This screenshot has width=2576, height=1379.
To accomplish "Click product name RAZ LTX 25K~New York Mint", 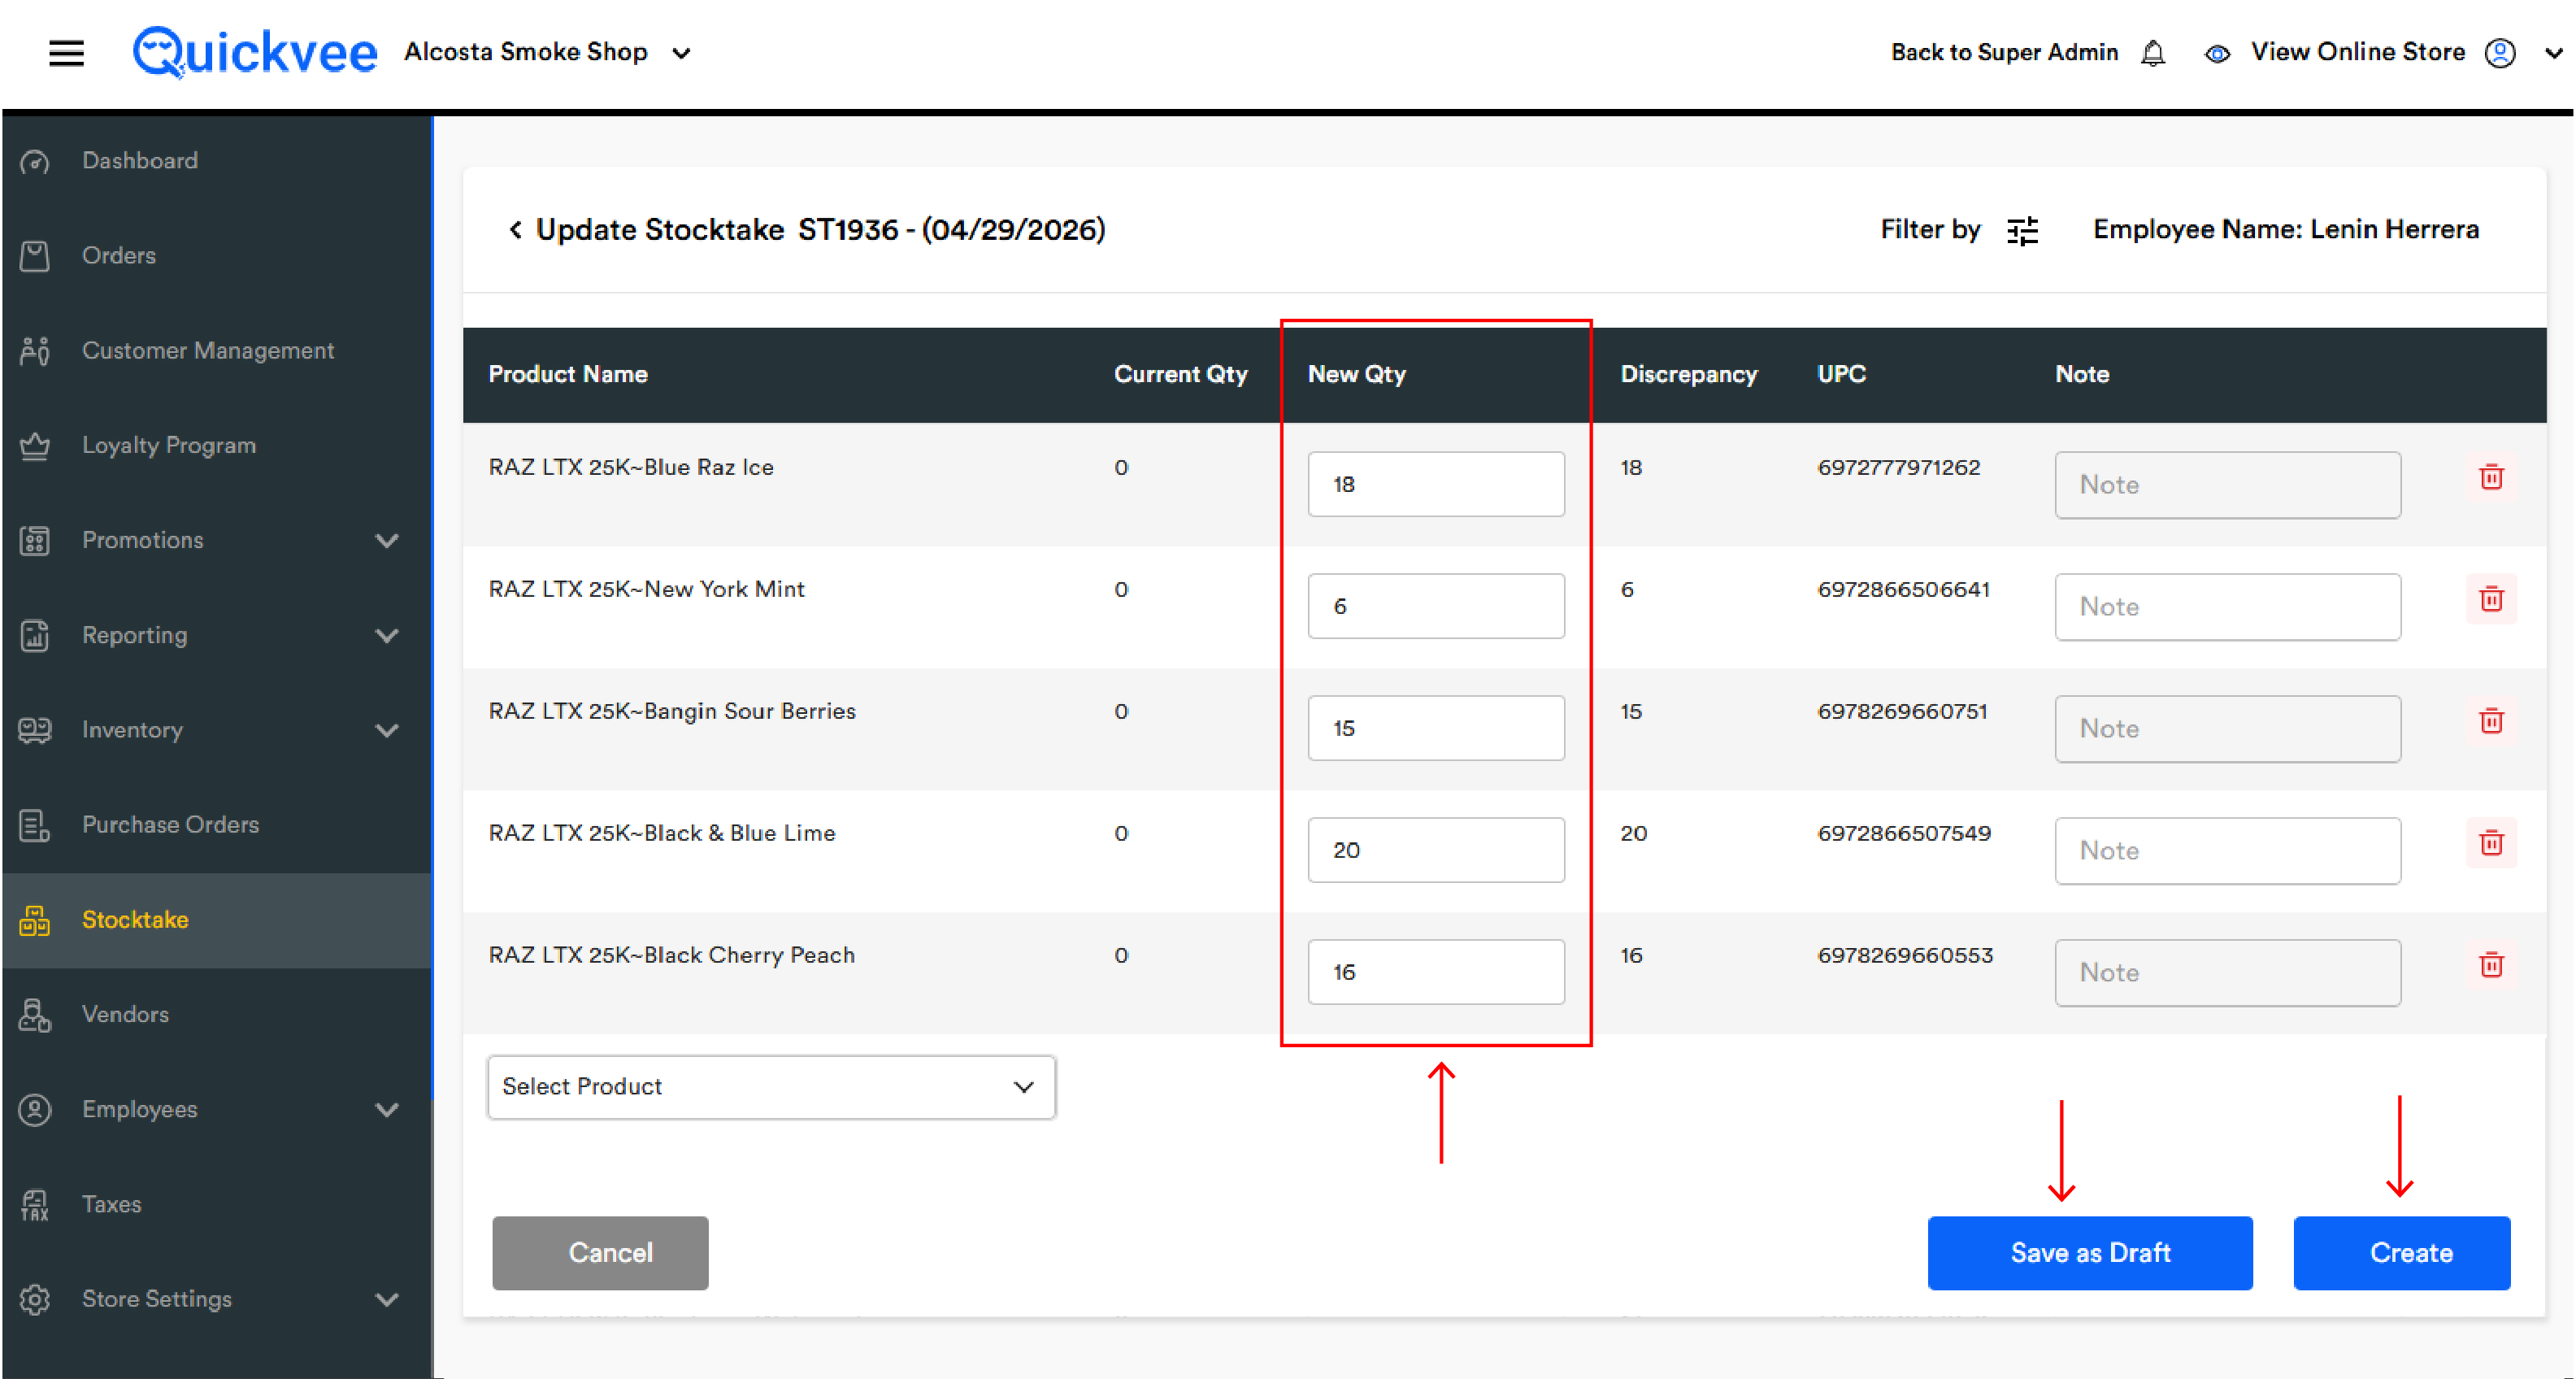I will (x=646, y=590).
